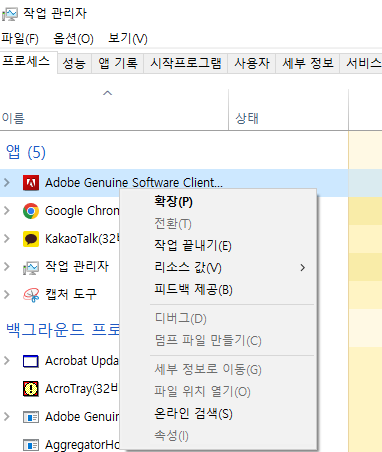This screenshot has width=382, height=452.
Task: Switch to the 성능 tab
Action: tap(74, 63)
